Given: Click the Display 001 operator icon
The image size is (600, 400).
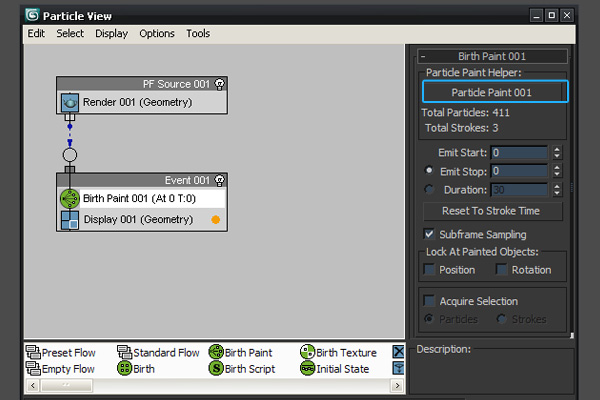Looking at the screenshot, I should [x=69, y=219].
